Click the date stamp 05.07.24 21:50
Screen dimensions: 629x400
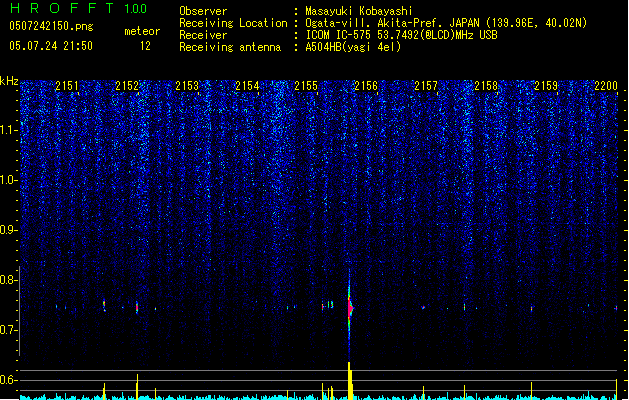coord(51,46)
